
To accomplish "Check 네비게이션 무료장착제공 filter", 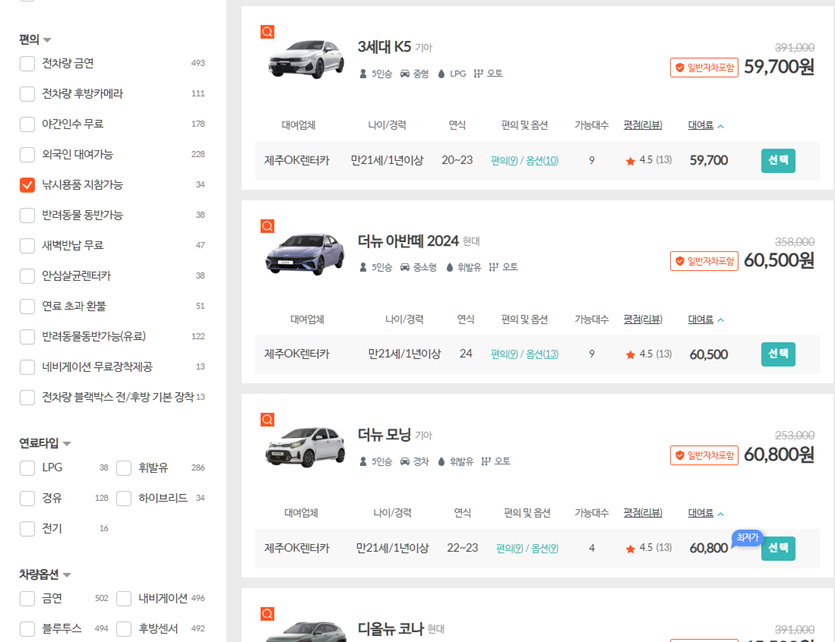I will [27, 367].
